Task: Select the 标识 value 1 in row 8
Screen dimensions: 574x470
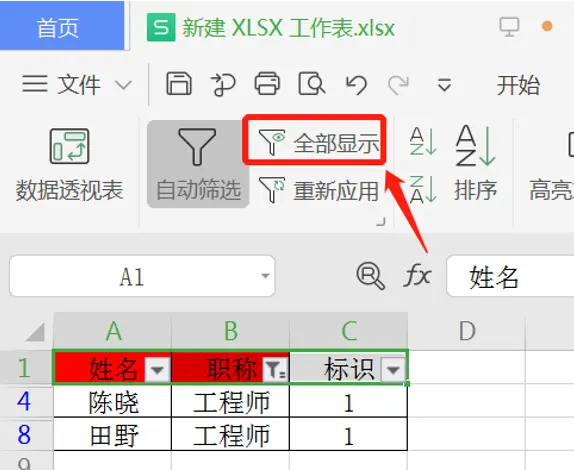Action: coord(348,434)
